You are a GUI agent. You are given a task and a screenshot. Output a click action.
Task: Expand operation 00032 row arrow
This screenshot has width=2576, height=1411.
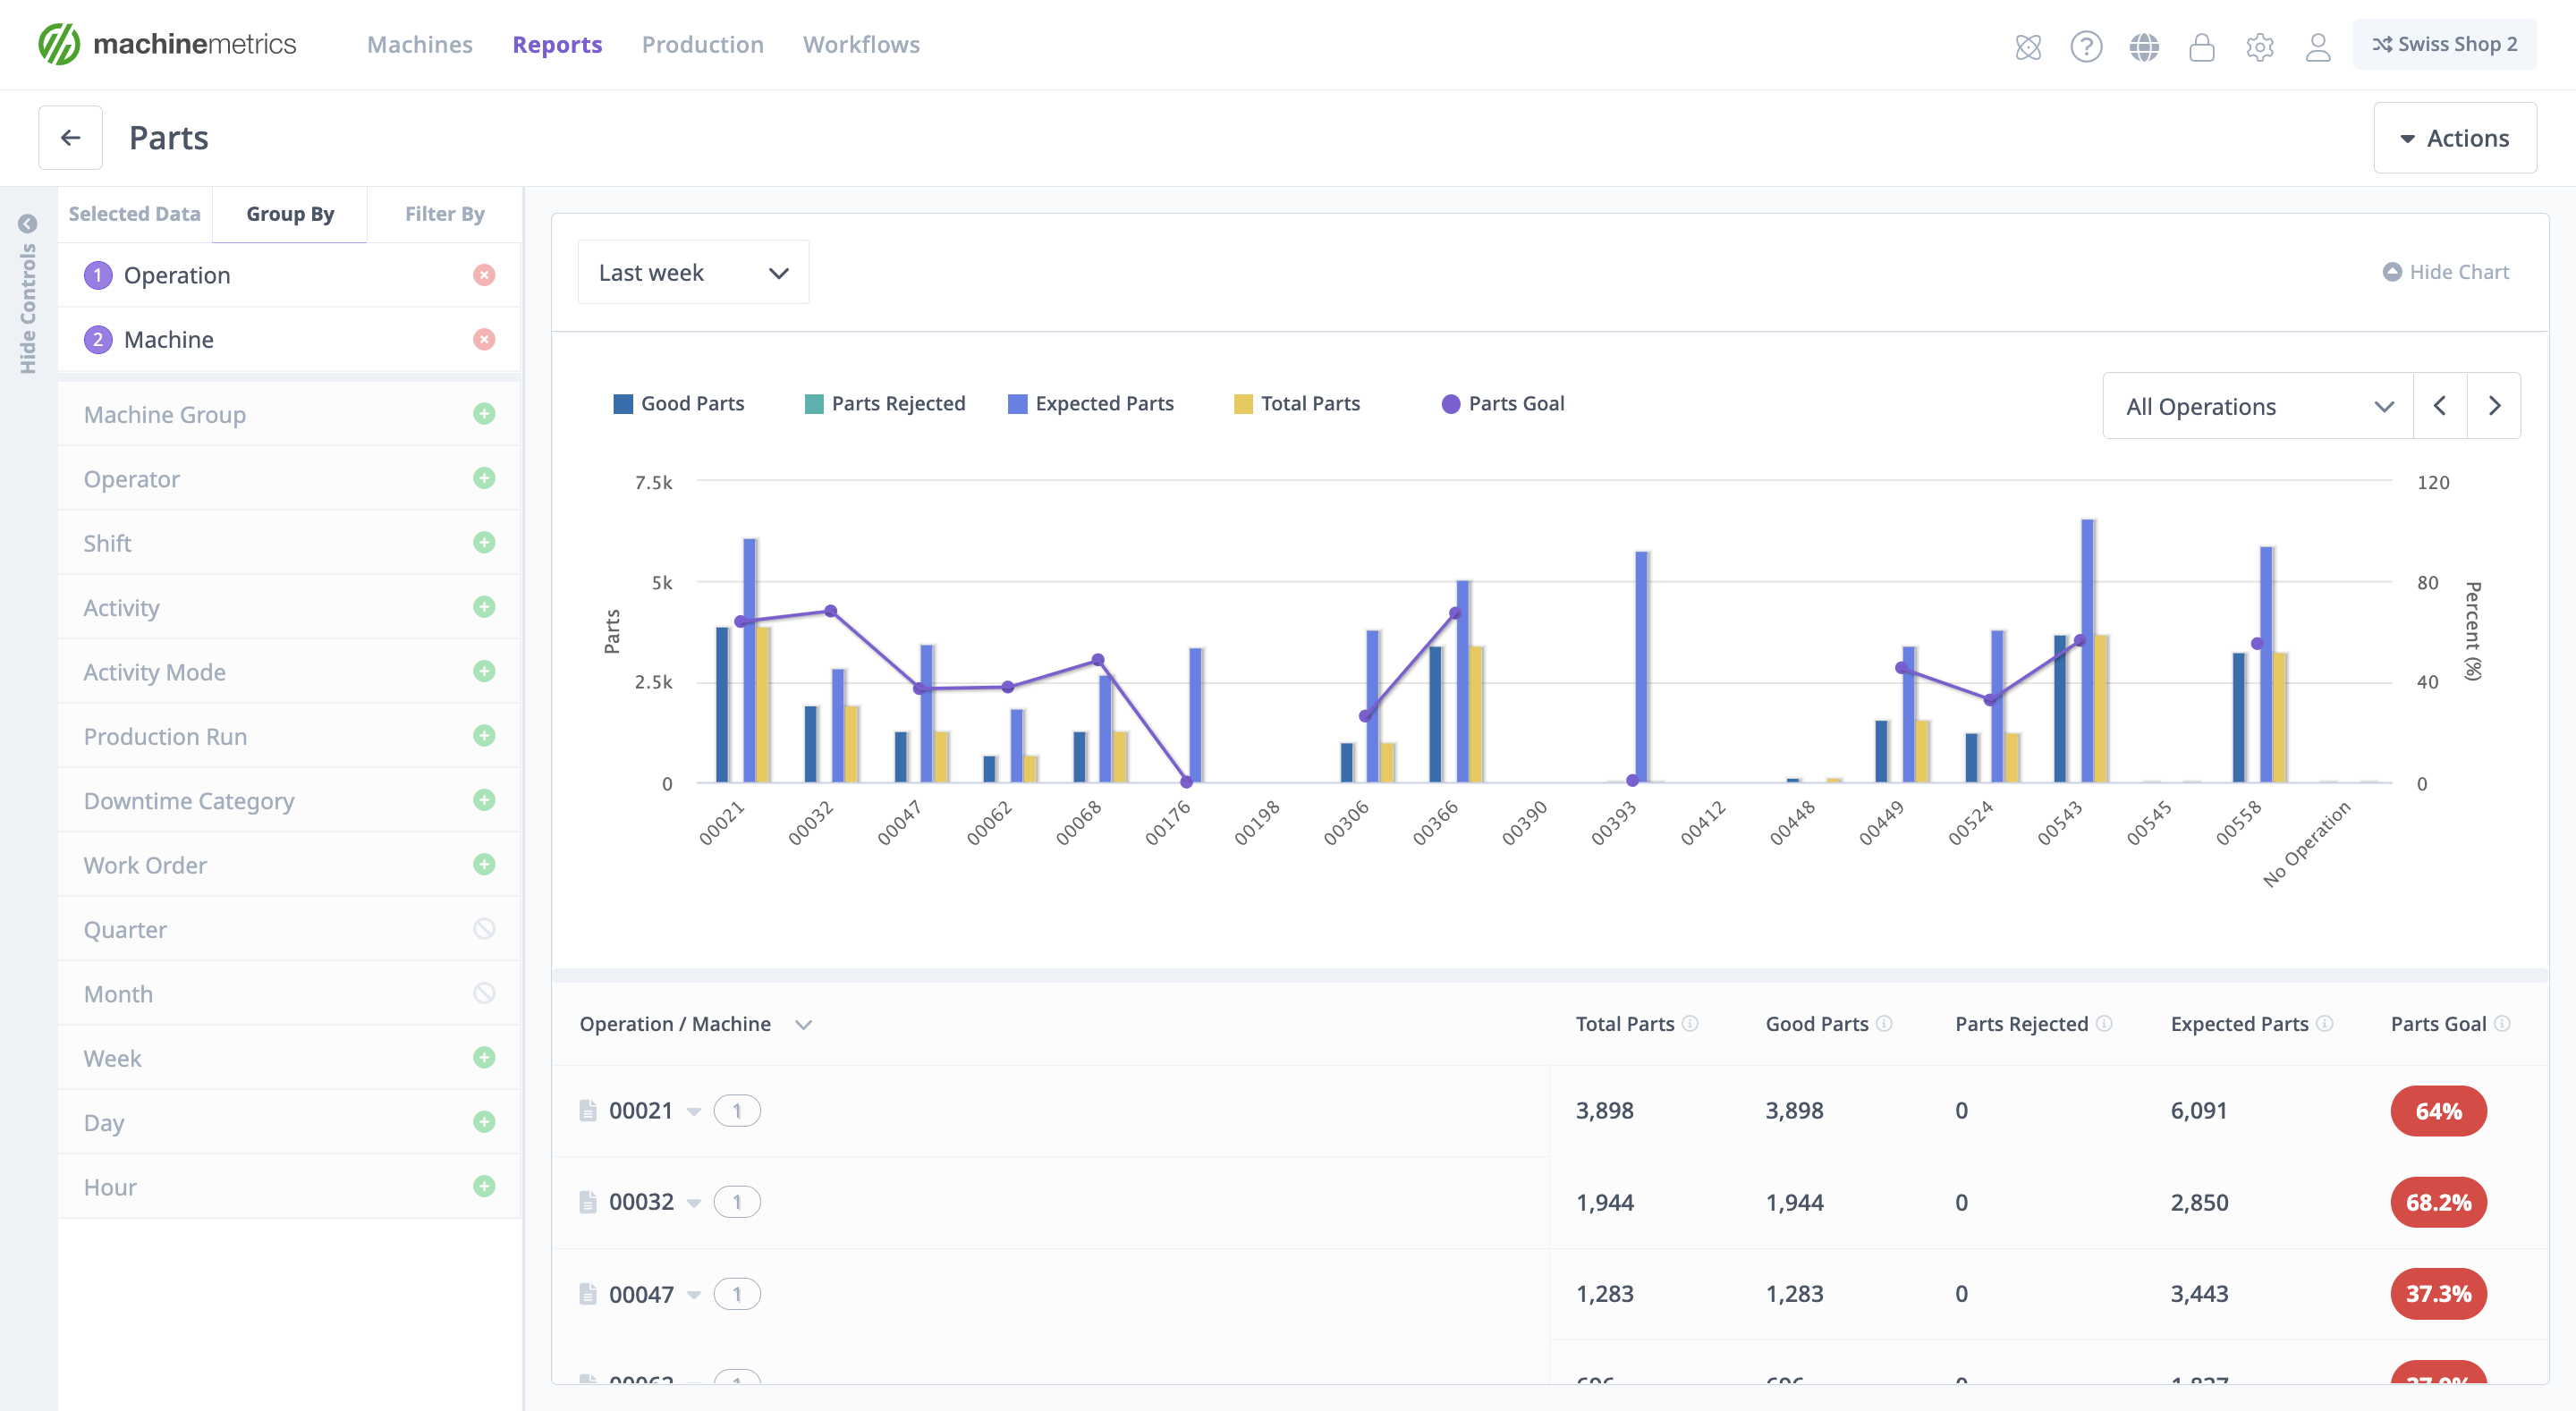coord(693,1203)
